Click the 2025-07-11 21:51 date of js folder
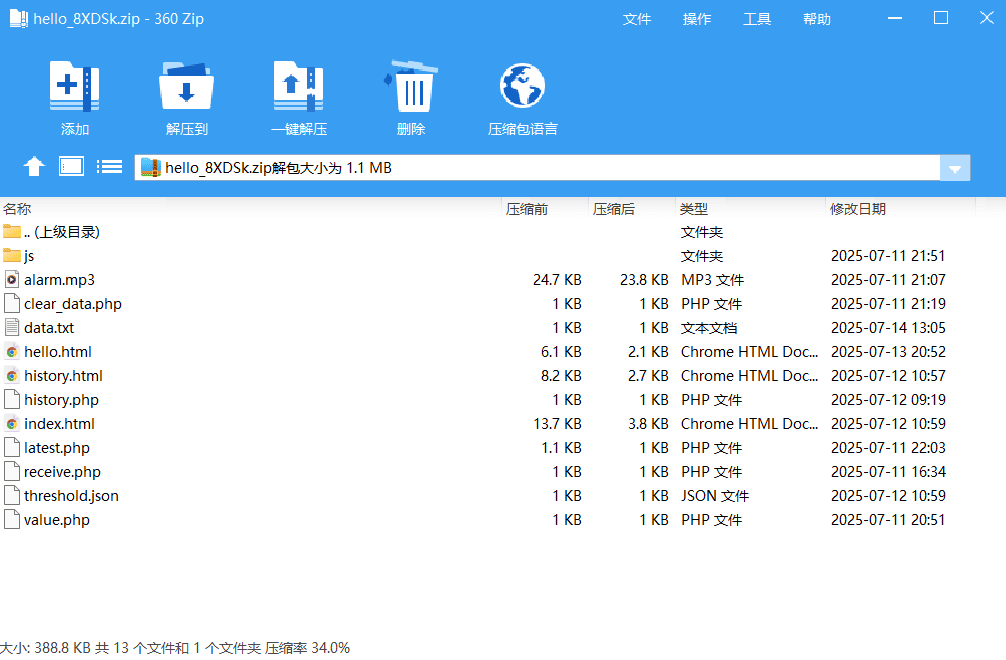The image size is (1006, 660). (888, 255)
